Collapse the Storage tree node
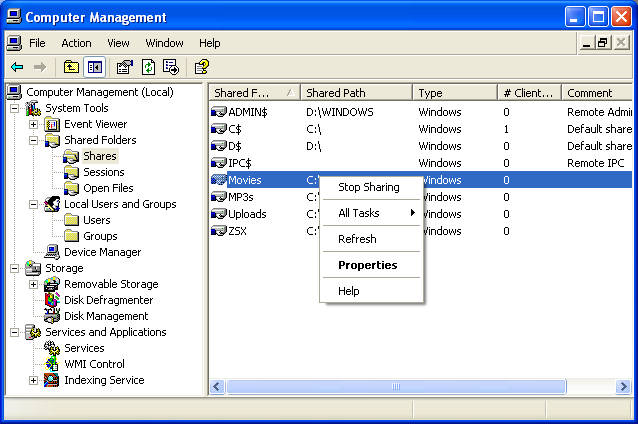This screenshot has width=638, height=424. coord(15,268)
